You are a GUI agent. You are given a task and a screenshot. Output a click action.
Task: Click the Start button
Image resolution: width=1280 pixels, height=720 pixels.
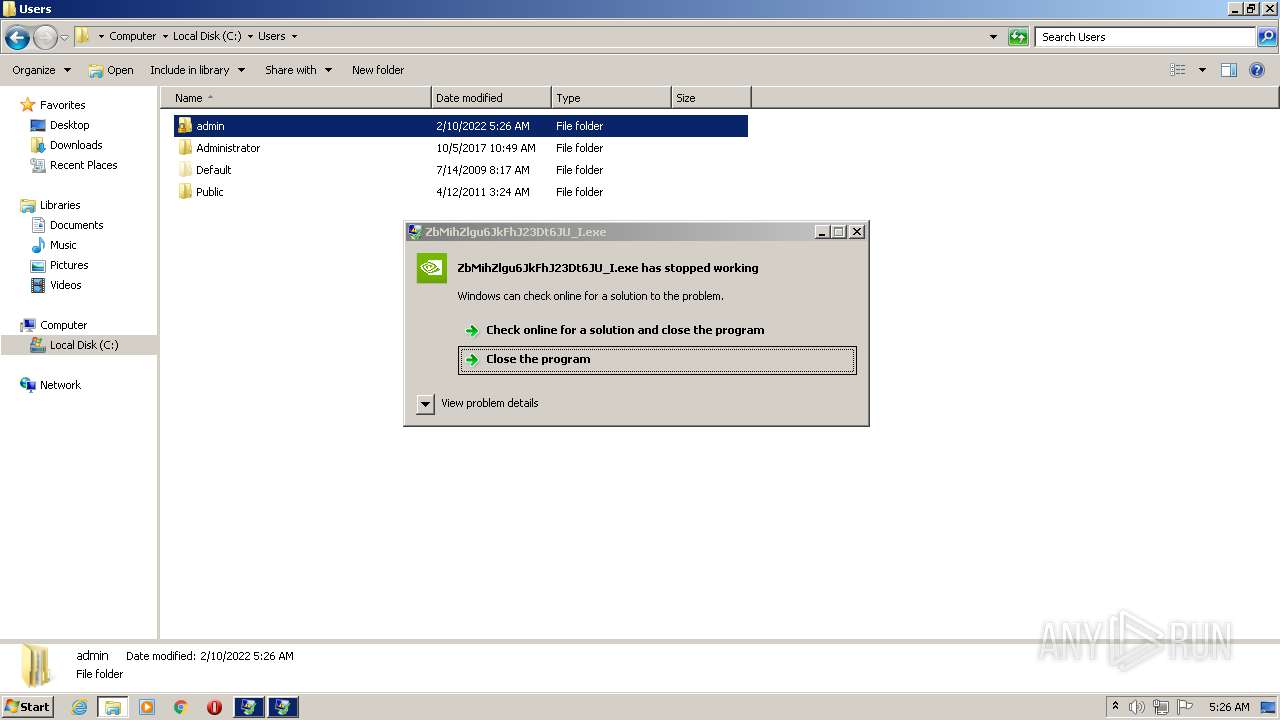coord(28,707)
